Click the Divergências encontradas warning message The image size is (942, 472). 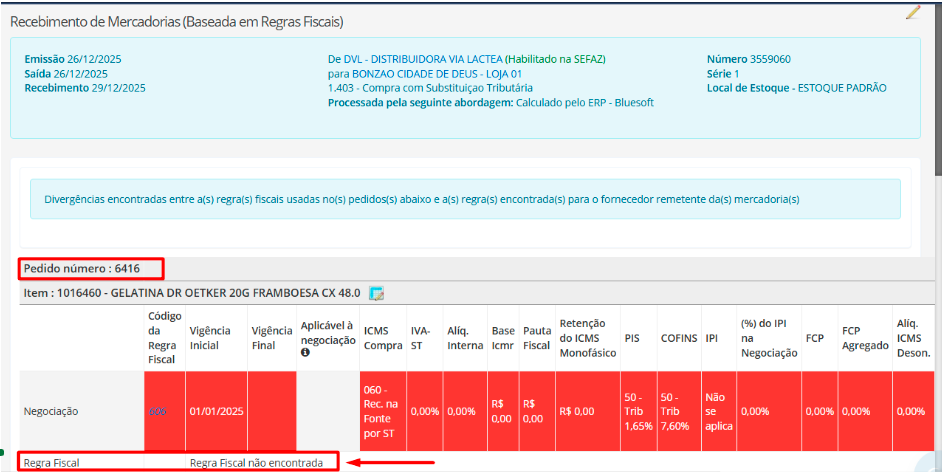422,199
